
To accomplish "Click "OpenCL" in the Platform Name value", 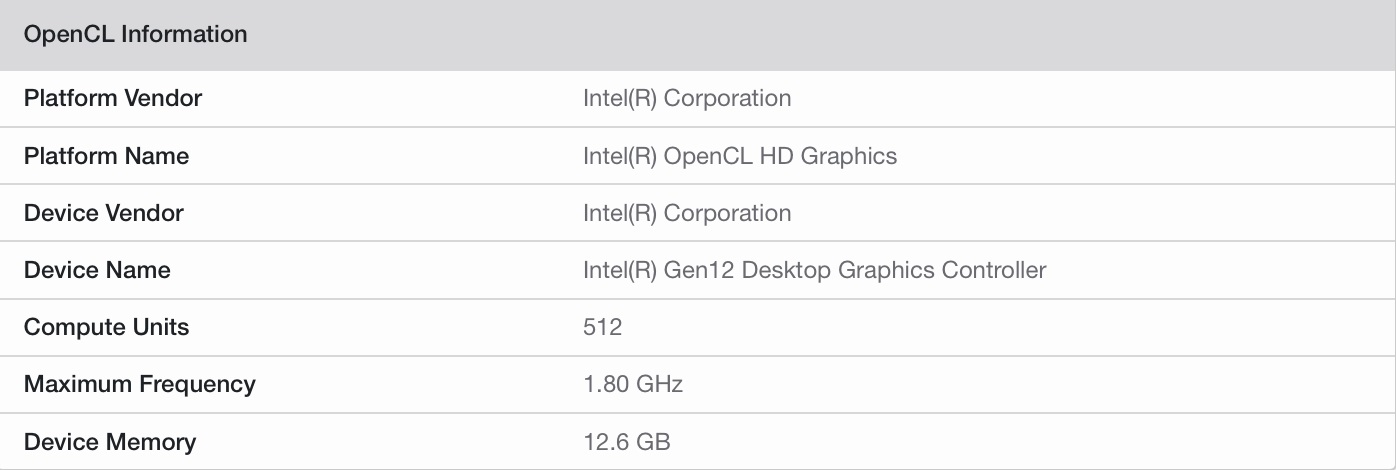I will [x=708, y=156].
